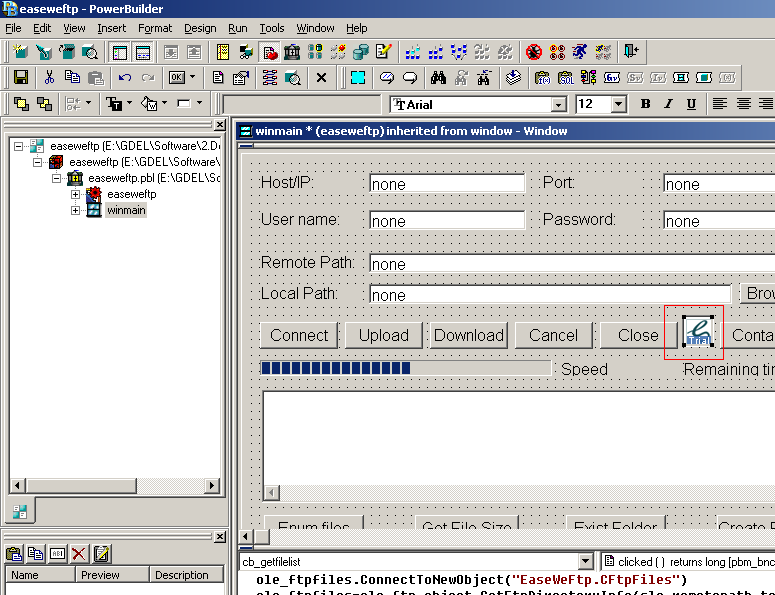Open the border style dropdown arrow
Screen dimensions: 775x595
click(x=200, y=103)
